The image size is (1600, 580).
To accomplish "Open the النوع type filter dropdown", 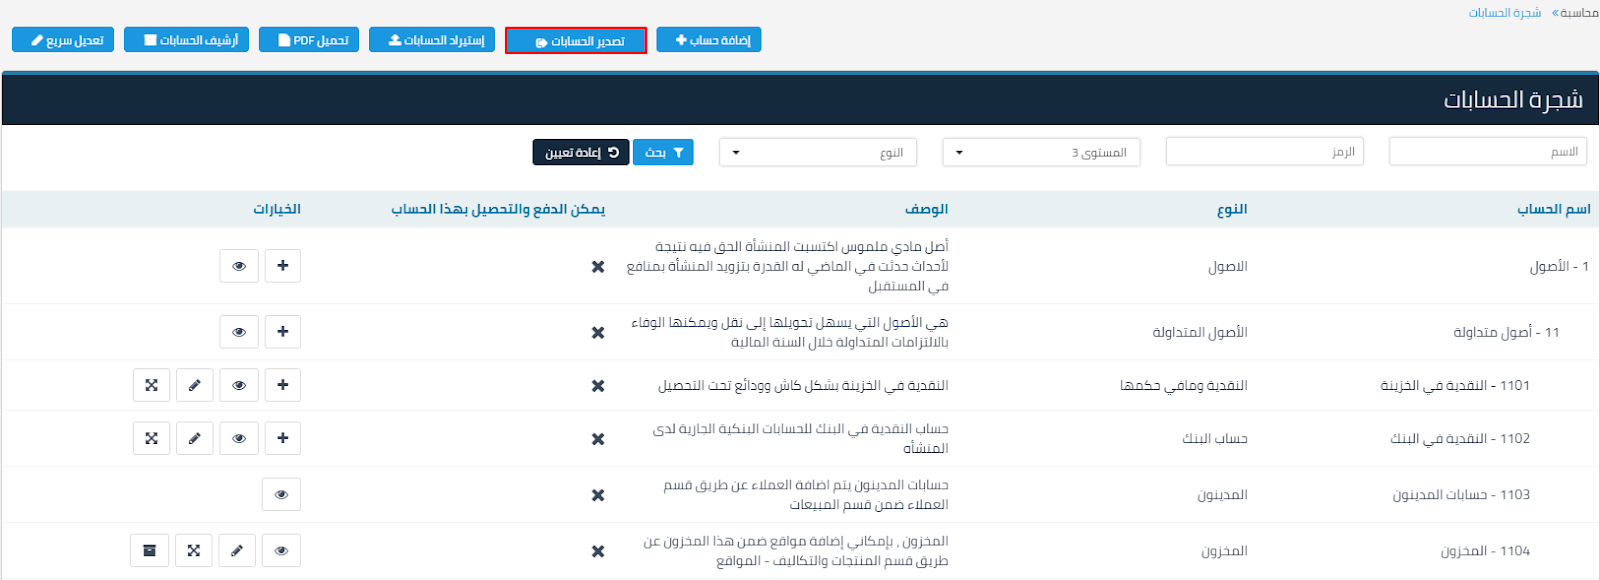I will click(818, 152).
